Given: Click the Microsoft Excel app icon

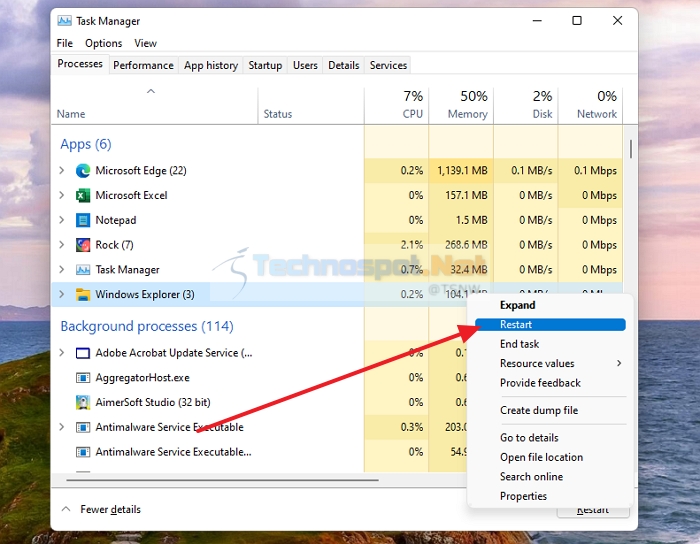Looking at the screenshot, I should pos(83,195).
